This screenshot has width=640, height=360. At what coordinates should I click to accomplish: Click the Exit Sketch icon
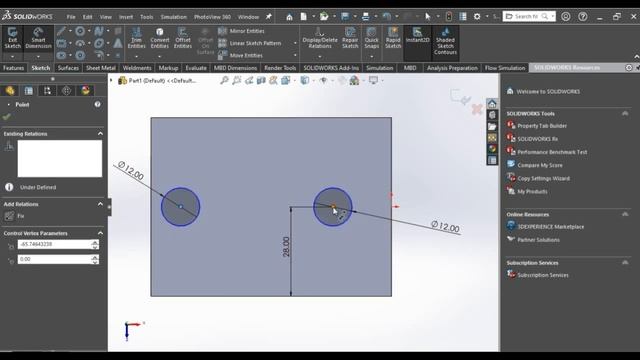[x=13, y=38]
